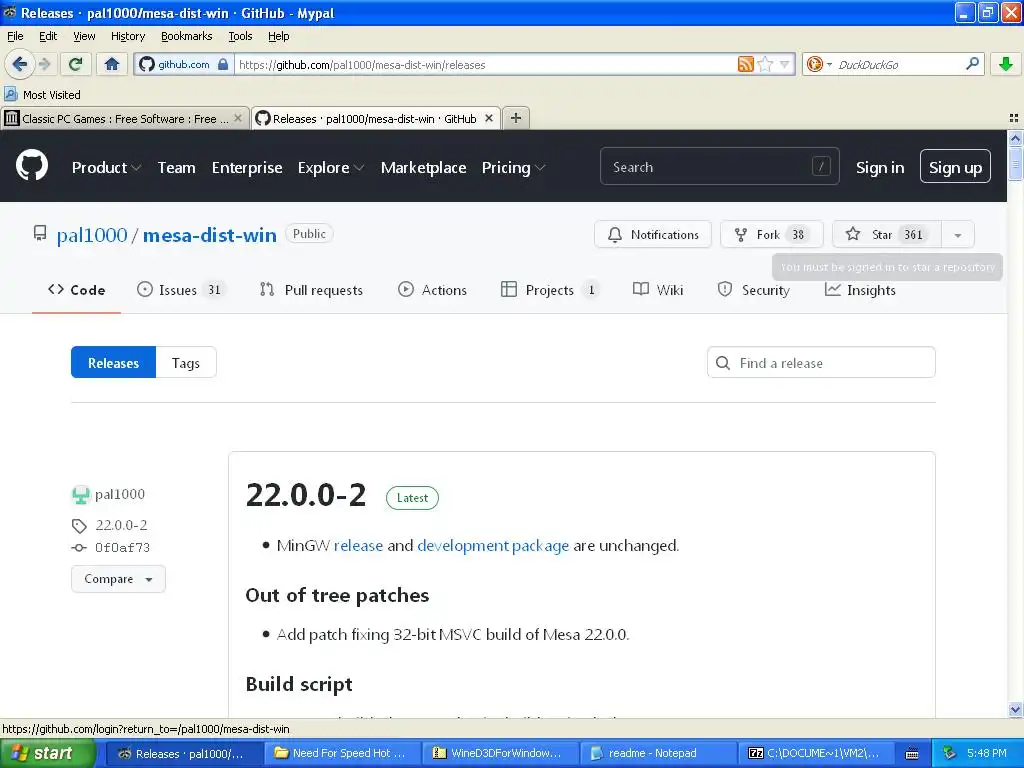
Task: Expand the Explore dropdown
Action: pos(330,168)
